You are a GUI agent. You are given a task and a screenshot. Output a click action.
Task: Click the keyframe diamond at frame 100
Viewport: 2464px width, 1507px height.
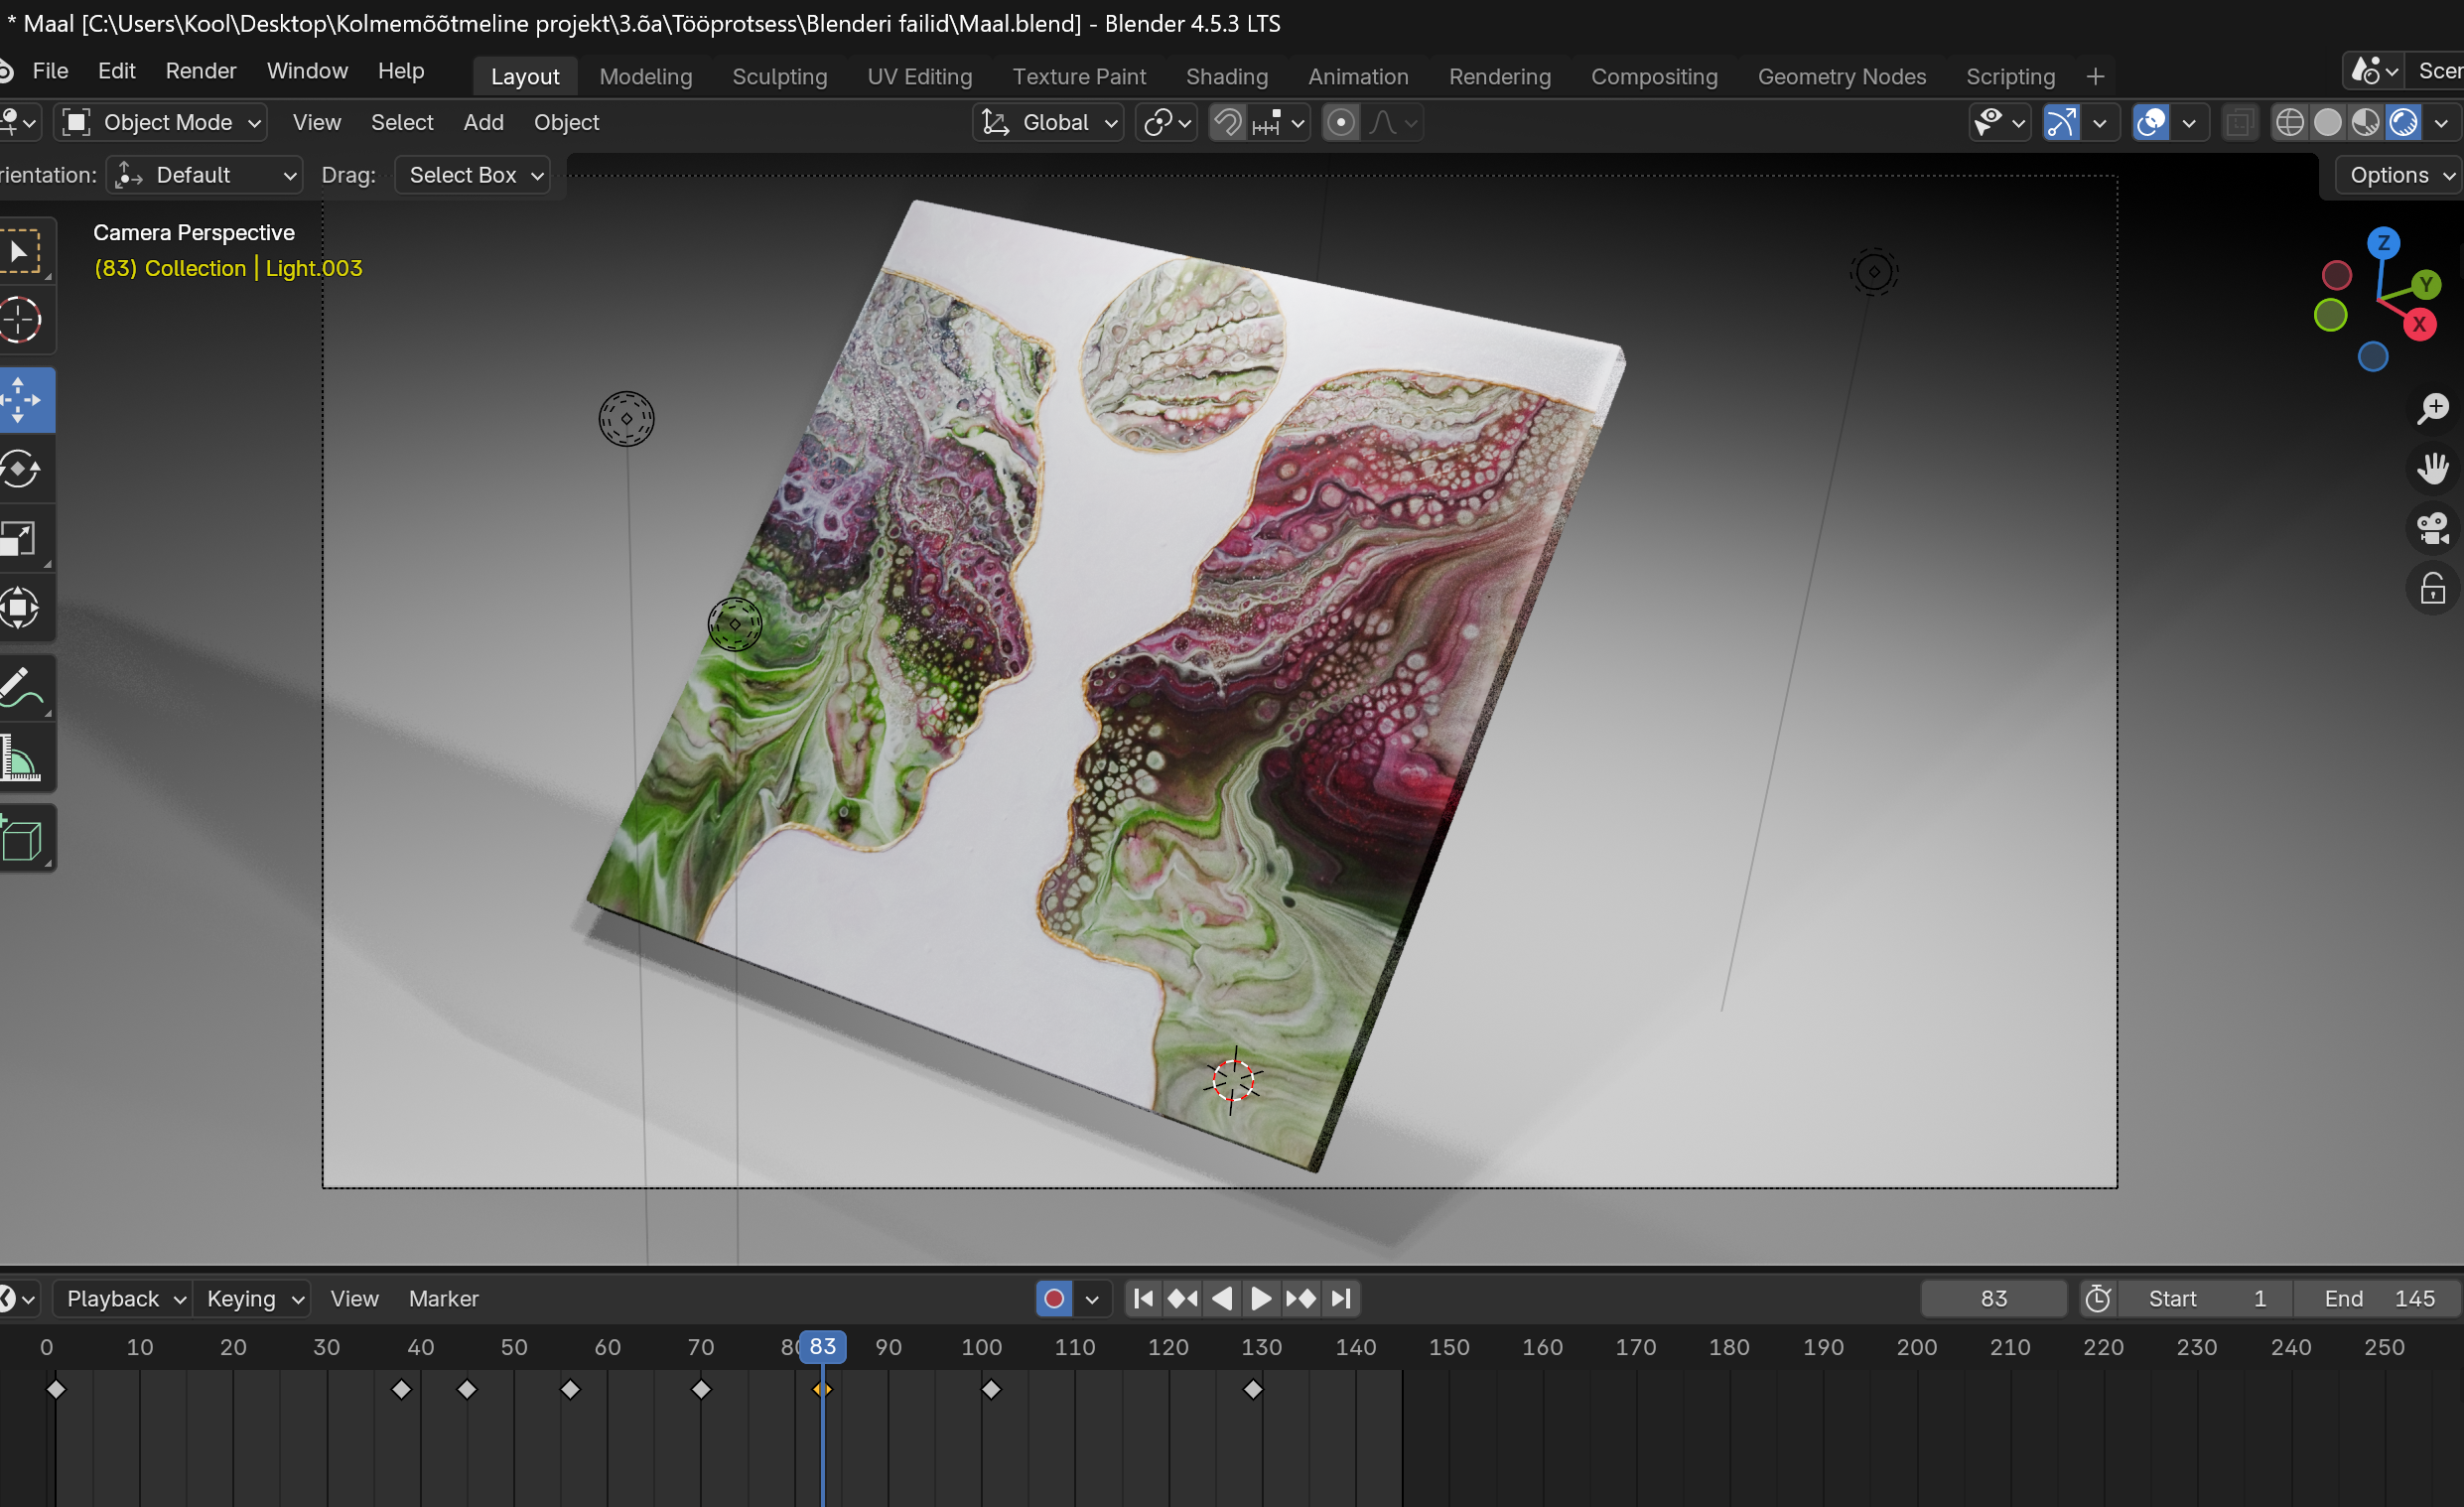click(x=990, y=1389)
